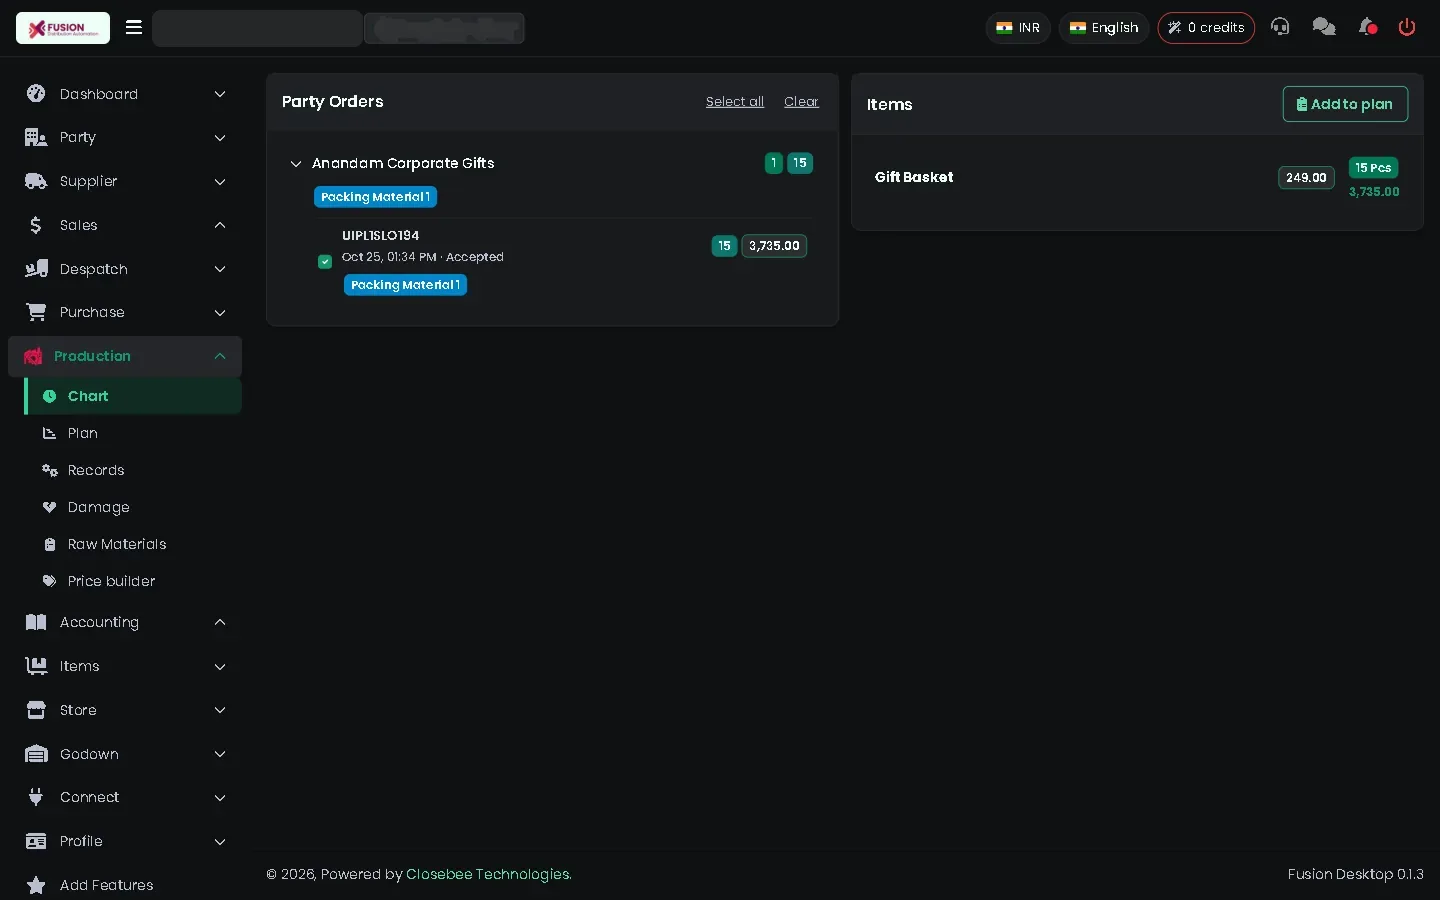This screenshot has width=1440, height=900.
Task: Open the Raw Materials submenu item
Action: 133,544
